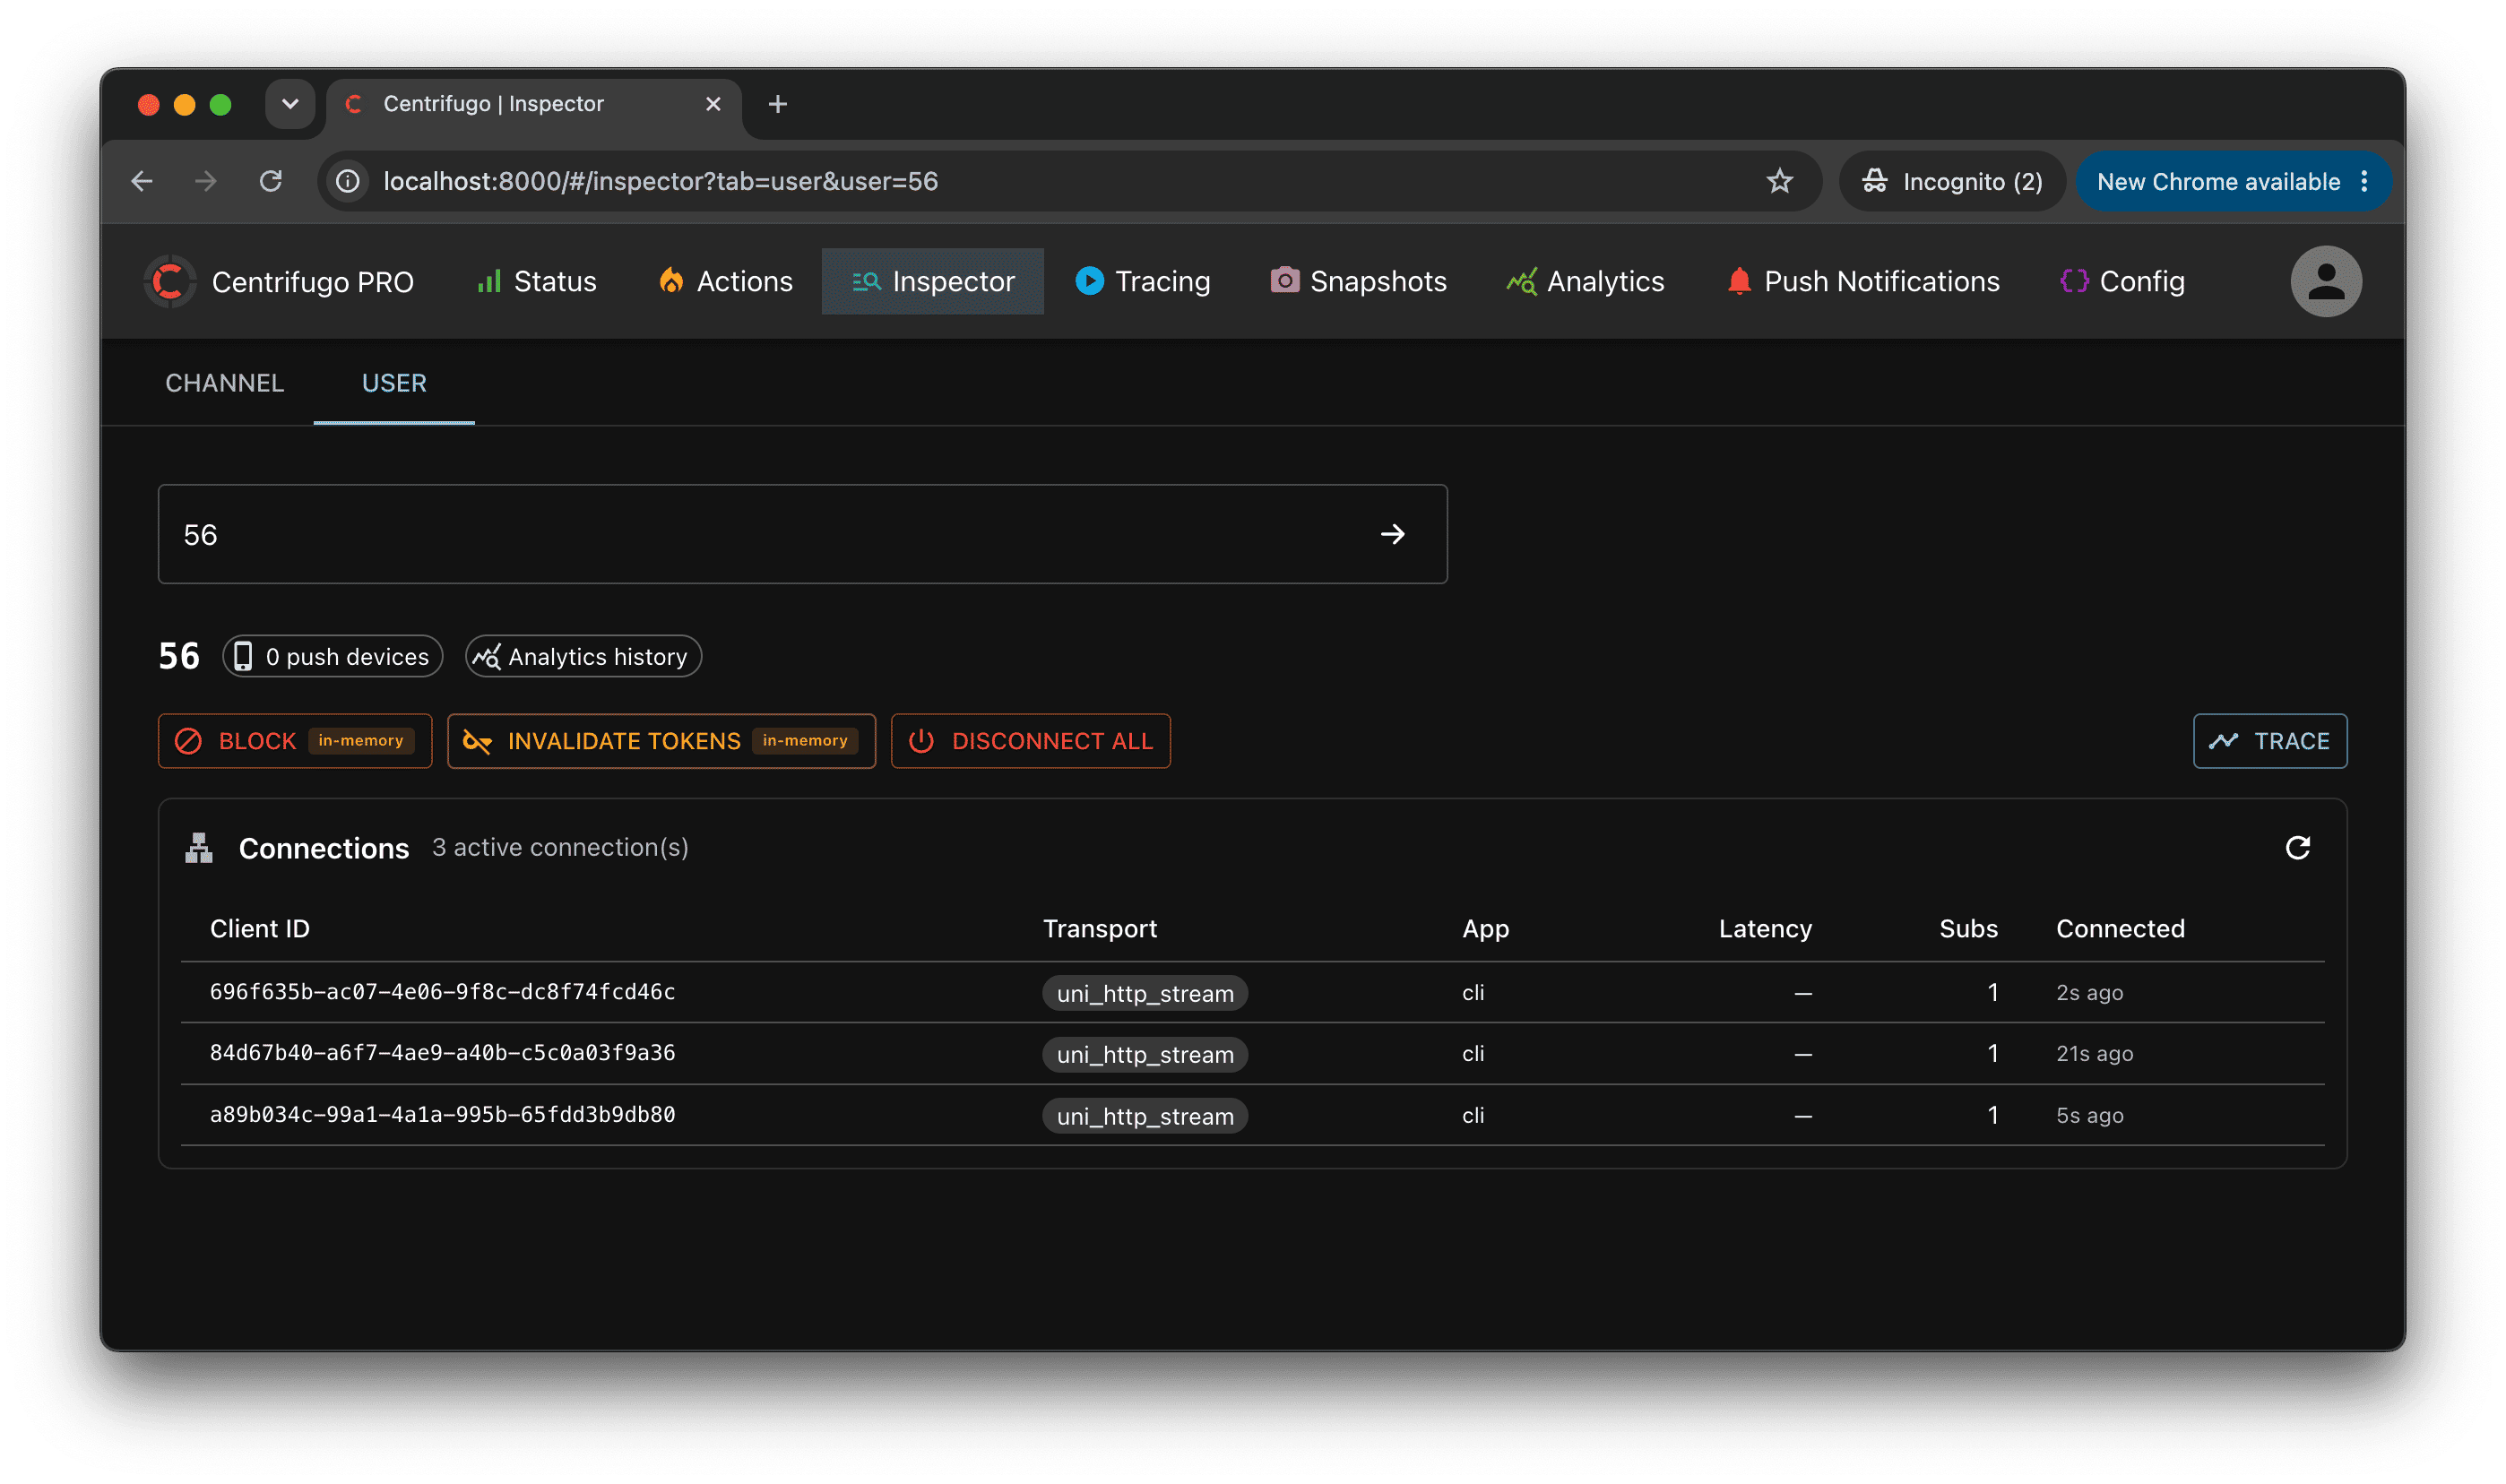Screen dimensions: 2506x1484
Task: Open the Tracing section
Action: point(1142,282)
